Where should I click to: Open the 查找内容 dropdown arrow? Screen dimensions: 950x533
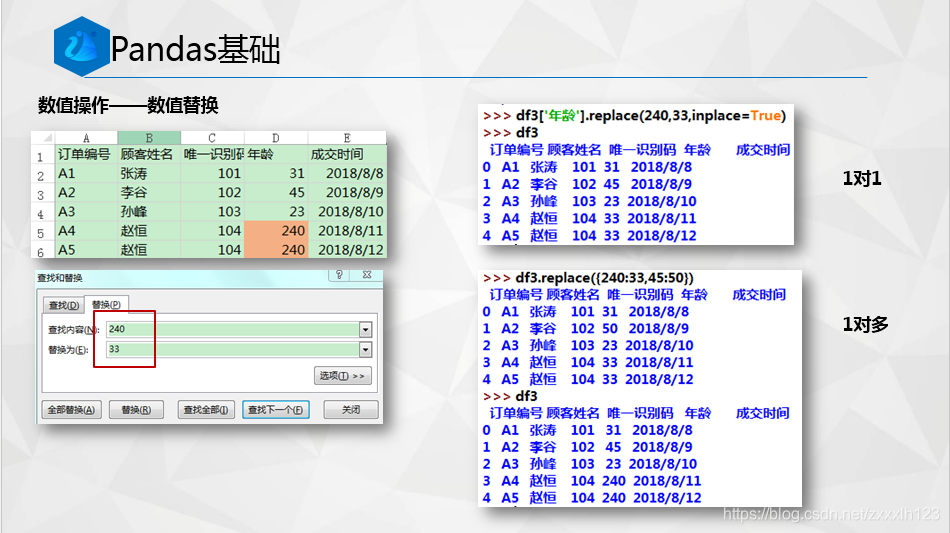pos(365,329)
